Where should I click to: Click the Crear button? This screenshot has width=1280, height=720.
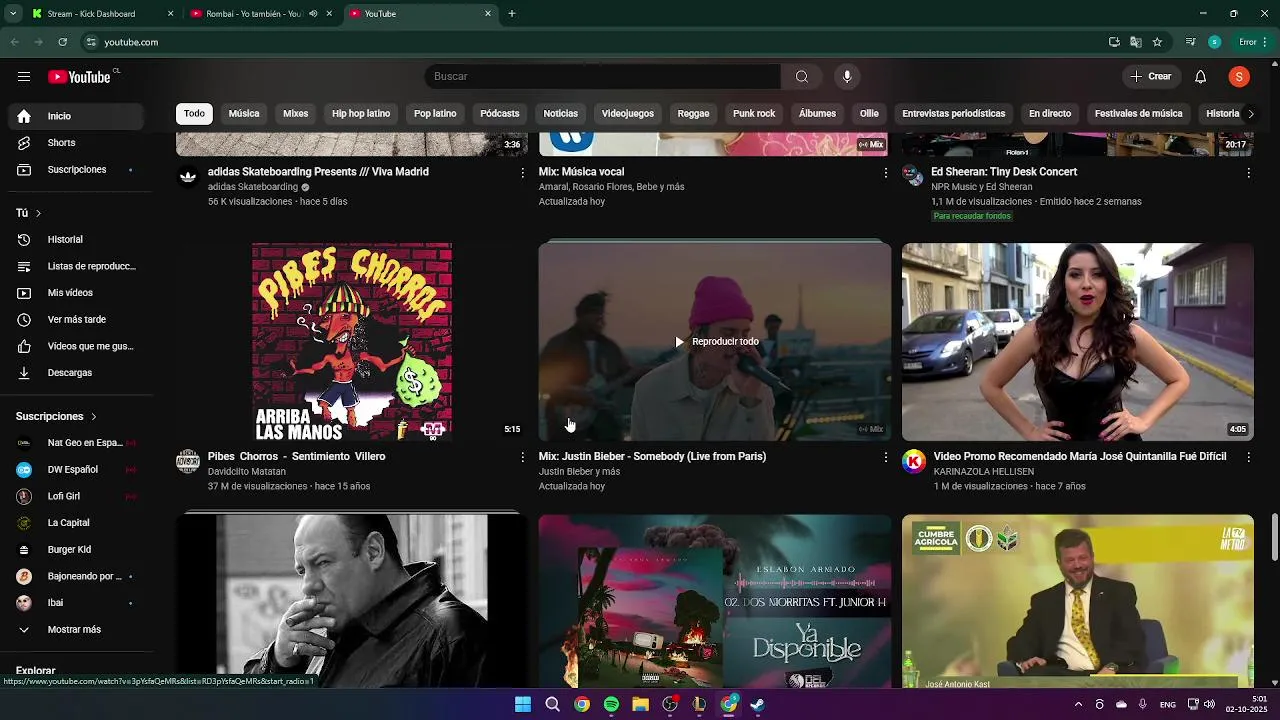tap(1150, 77)
